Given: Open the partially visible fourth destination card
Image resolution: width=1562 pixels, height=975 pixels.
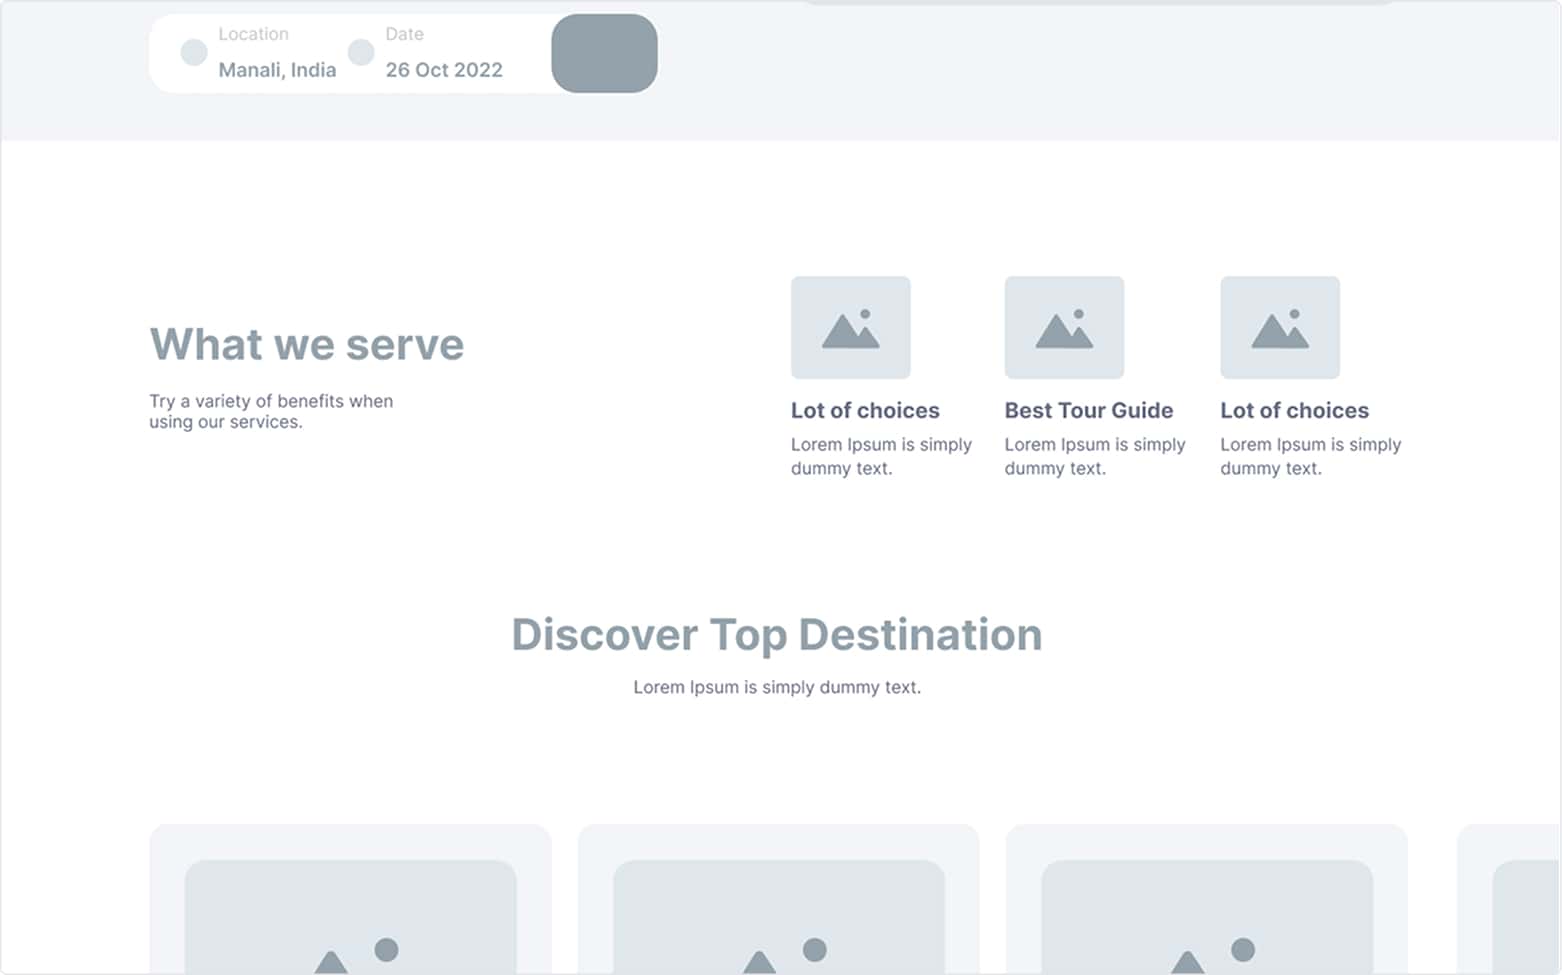Looking at the screenshot, I should (x=1510, y=900).
